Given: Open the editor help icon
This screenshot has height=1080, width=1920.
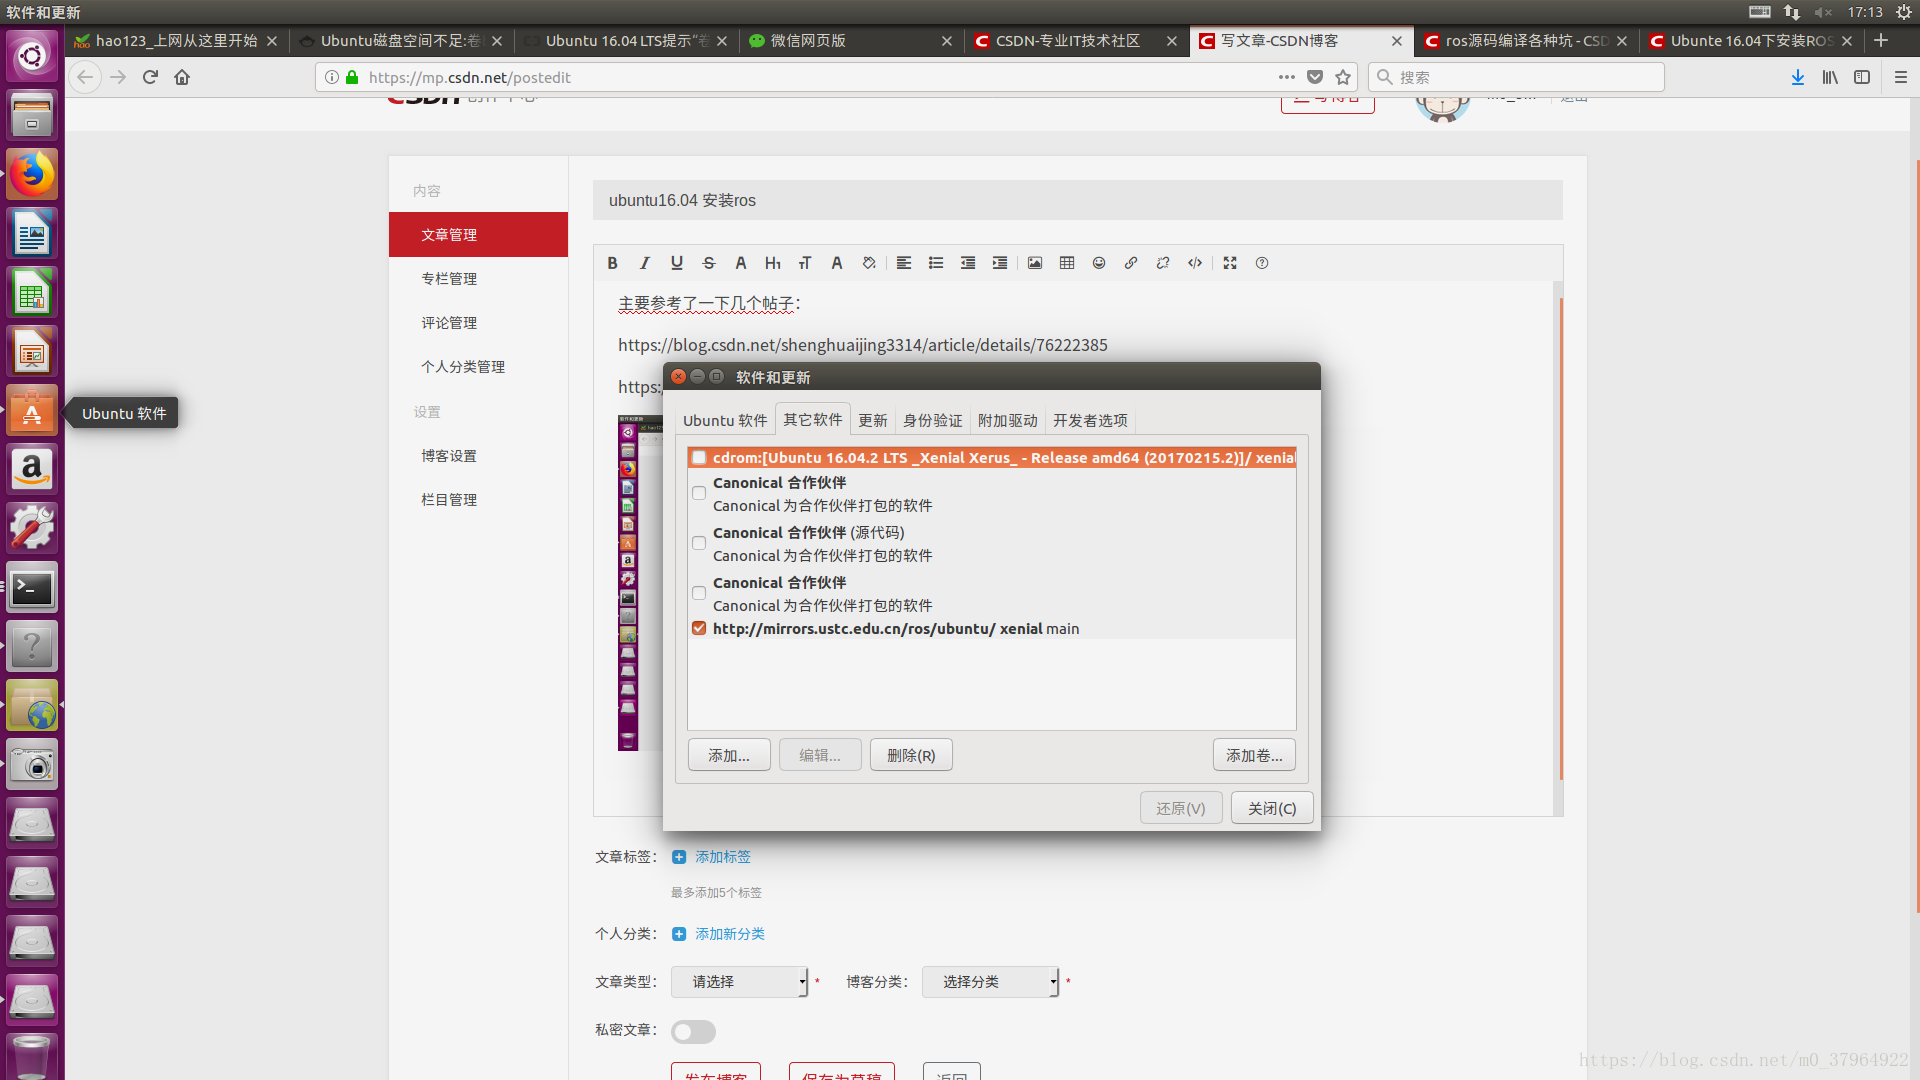Looking at the screenshot, I should point(1262,263).
